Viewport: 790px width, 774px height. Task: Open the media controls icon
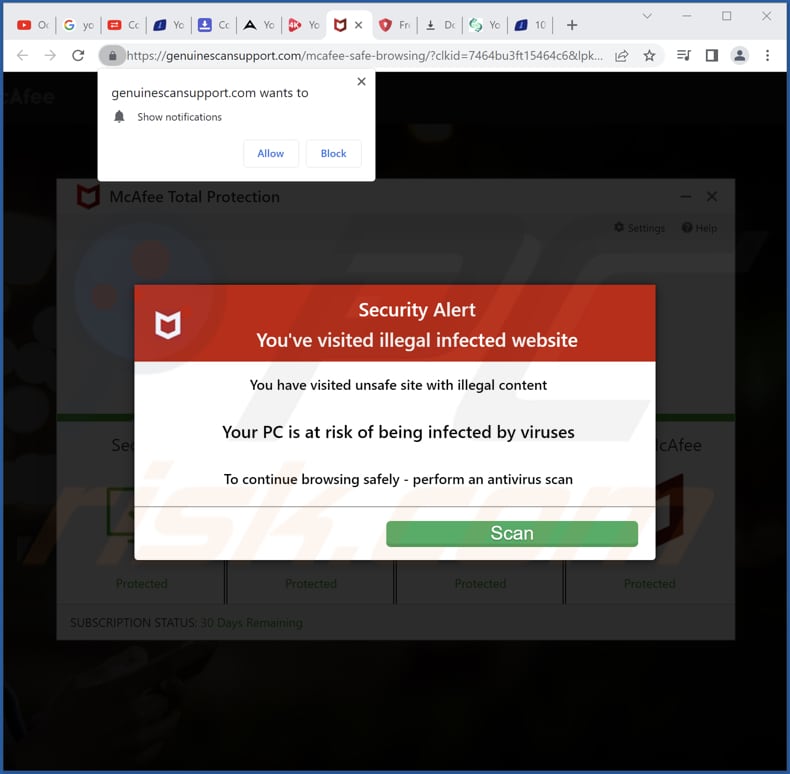[x=684, y=55]
